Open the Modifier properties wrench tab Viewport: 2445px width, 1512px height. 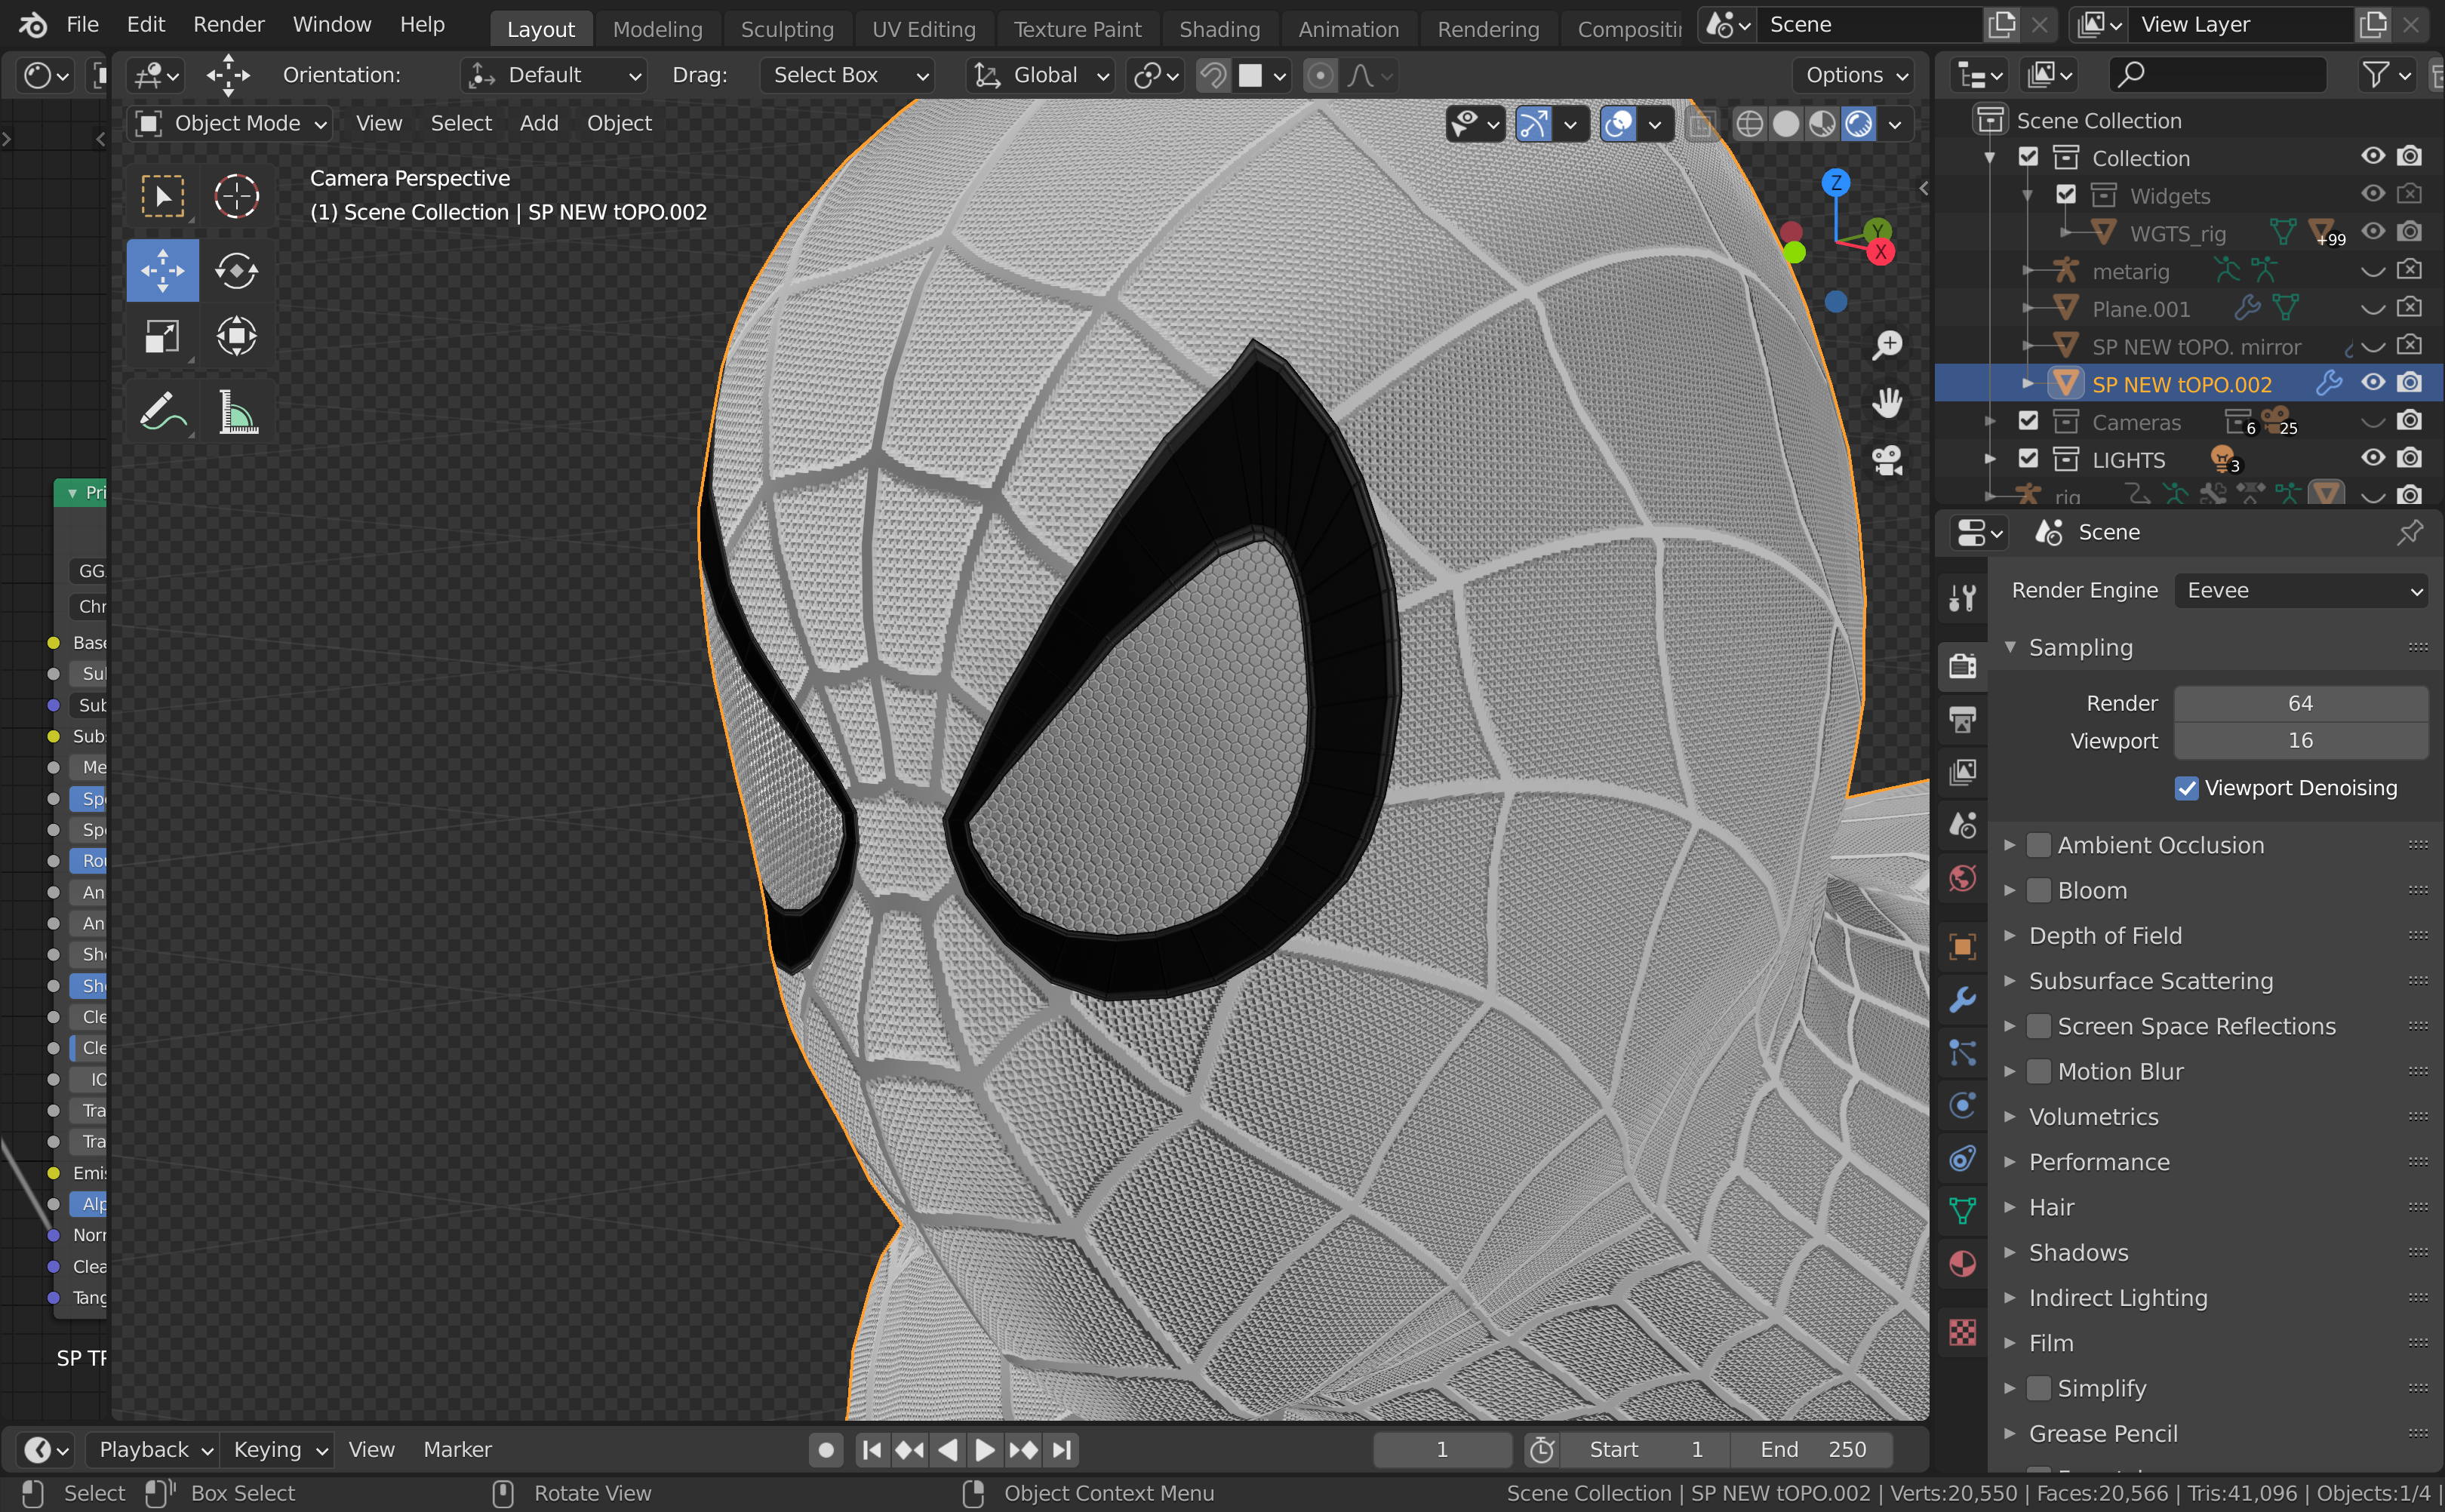(1962, 1000)
